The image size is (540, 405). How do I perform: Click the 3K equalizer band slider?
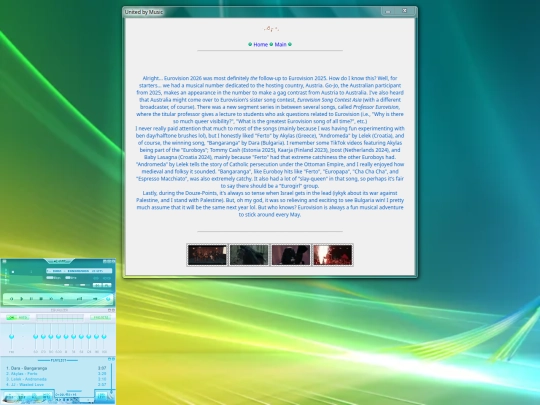pyautogui.click(x=73, y=336)
